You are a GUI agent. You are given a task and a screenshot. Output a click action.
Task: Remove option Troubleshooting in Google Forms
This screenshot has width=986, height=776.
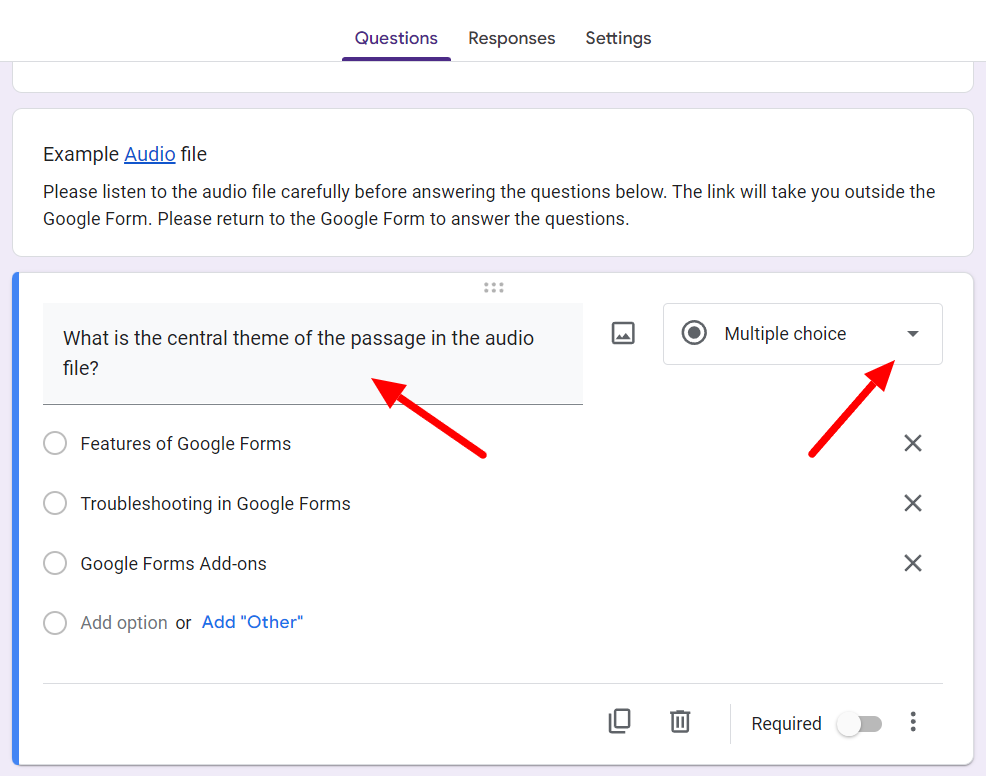[912, 503]
